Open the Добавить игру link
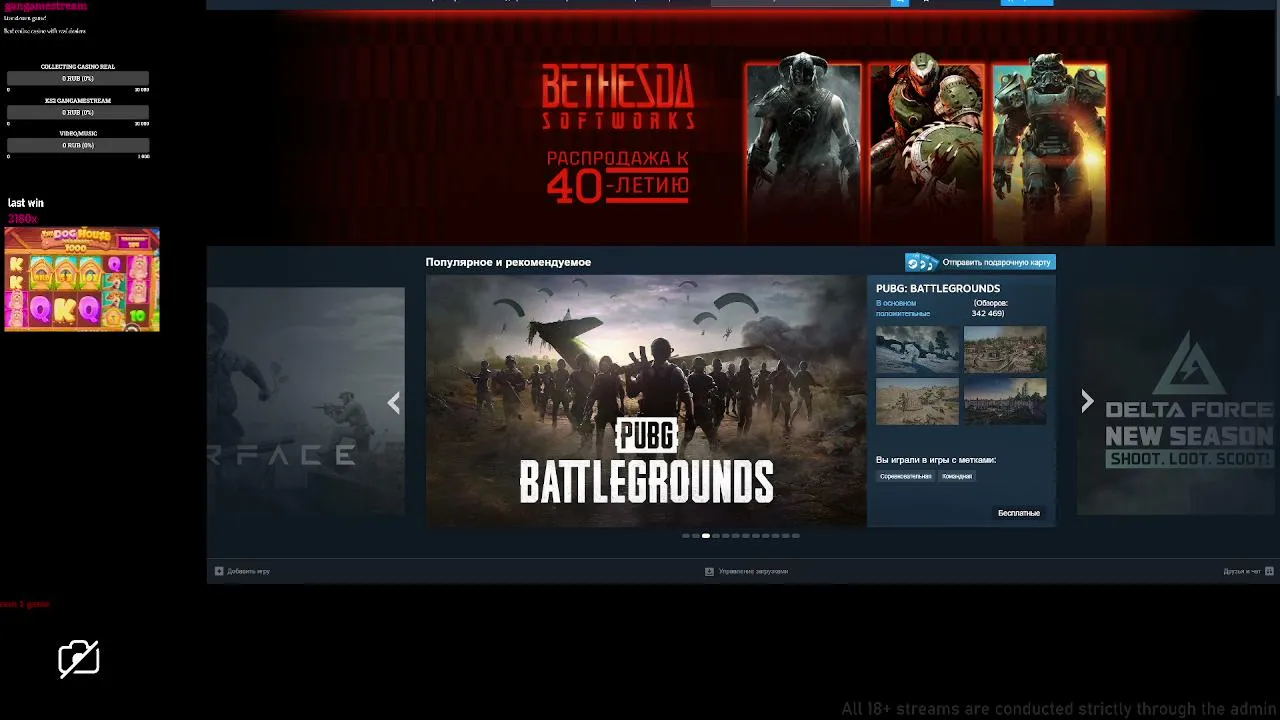1280x720 pixels. (248, 571)
